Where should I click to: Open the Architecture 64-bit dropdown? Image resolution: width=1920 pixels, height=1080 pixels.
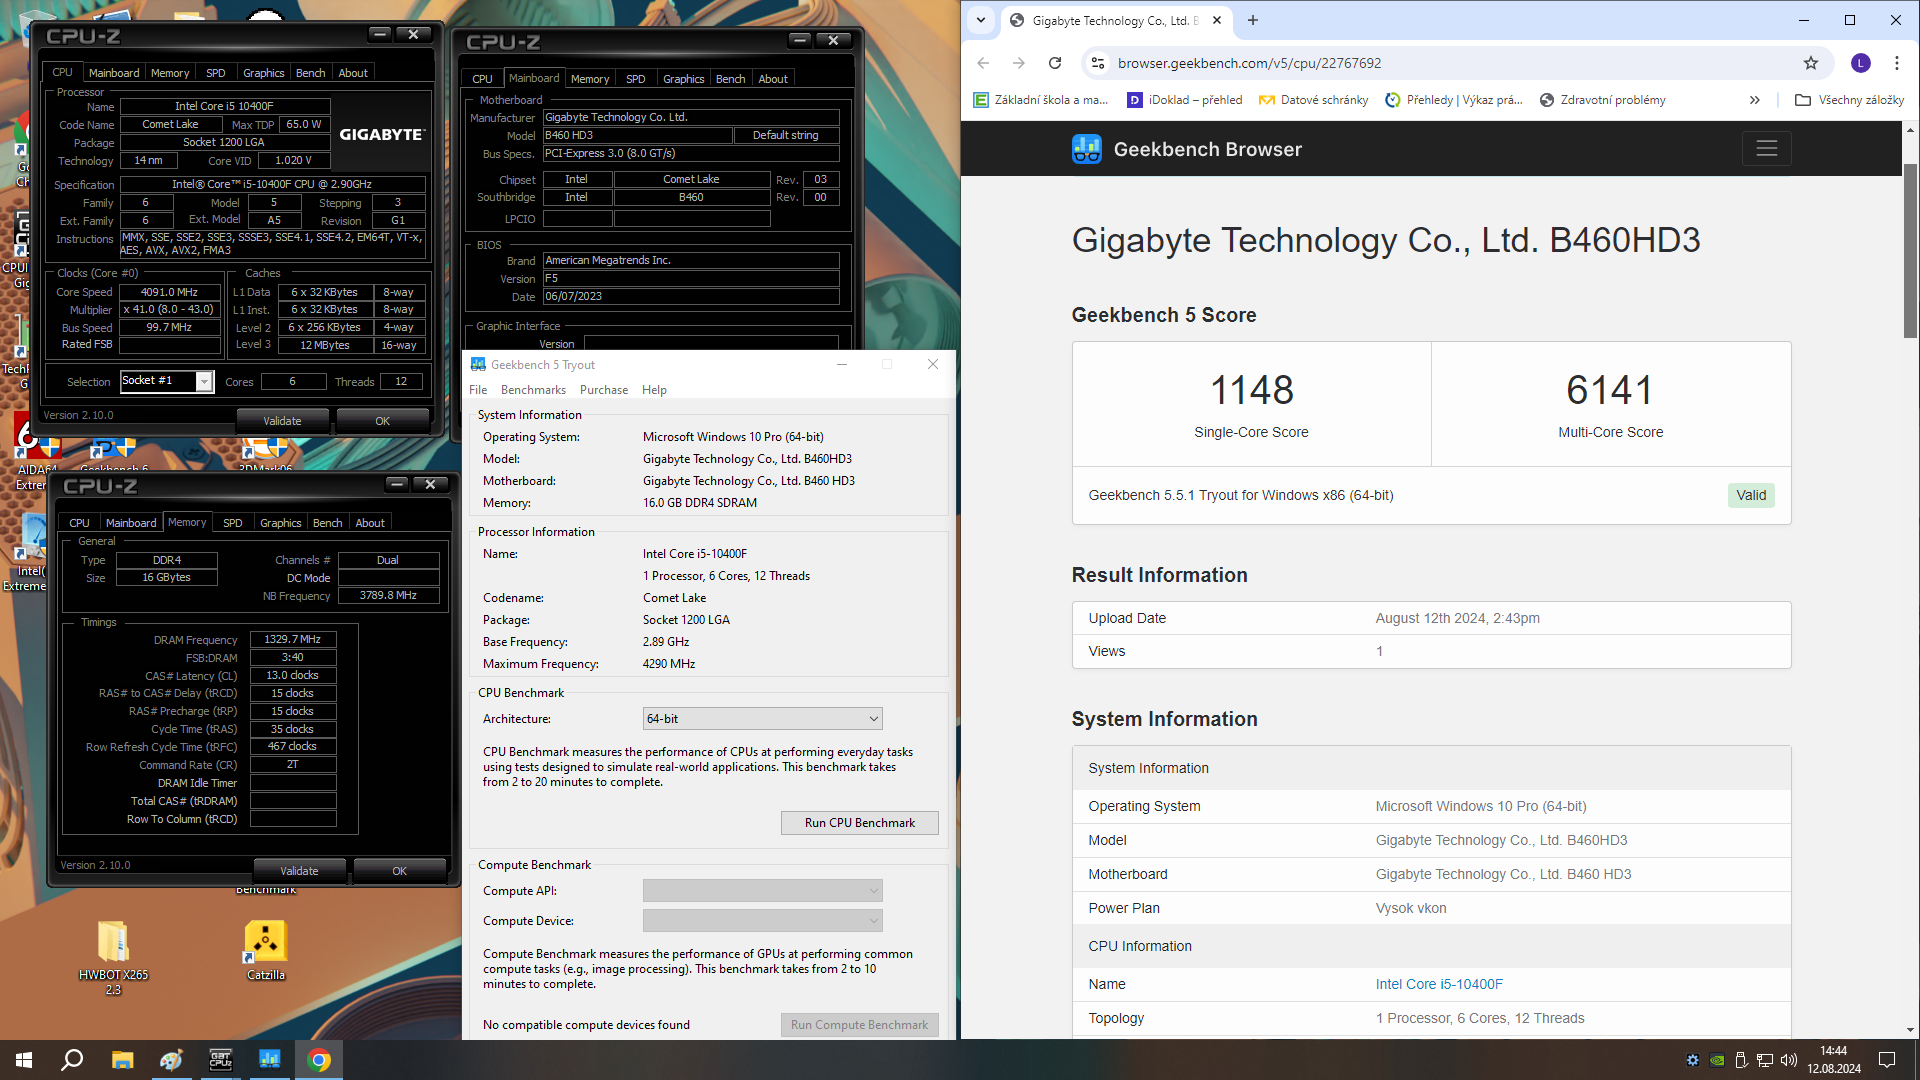click(763, 719)
